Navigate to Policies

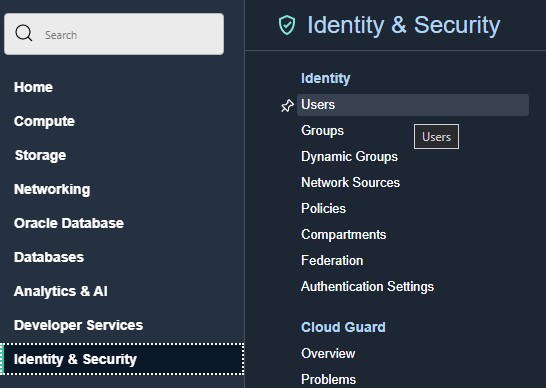(323, 208)
